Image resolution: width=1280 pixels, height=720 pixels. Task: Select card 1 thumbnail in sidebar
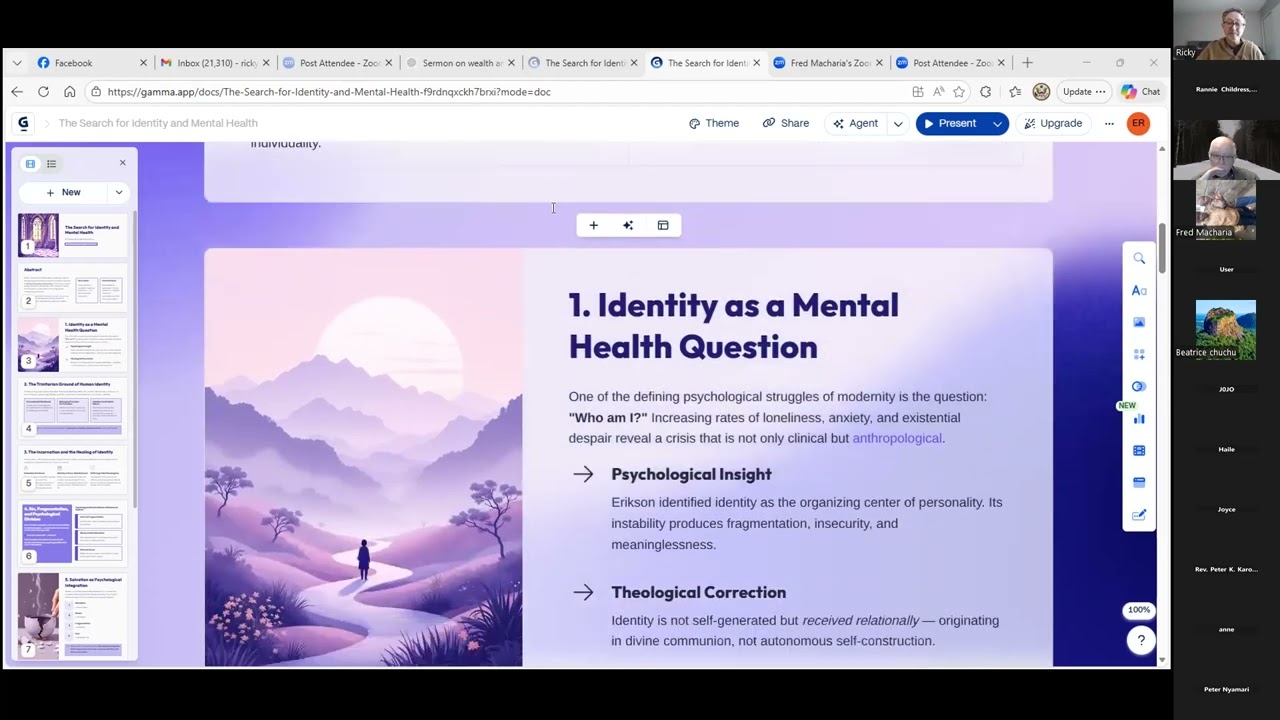tap(73, 236)
